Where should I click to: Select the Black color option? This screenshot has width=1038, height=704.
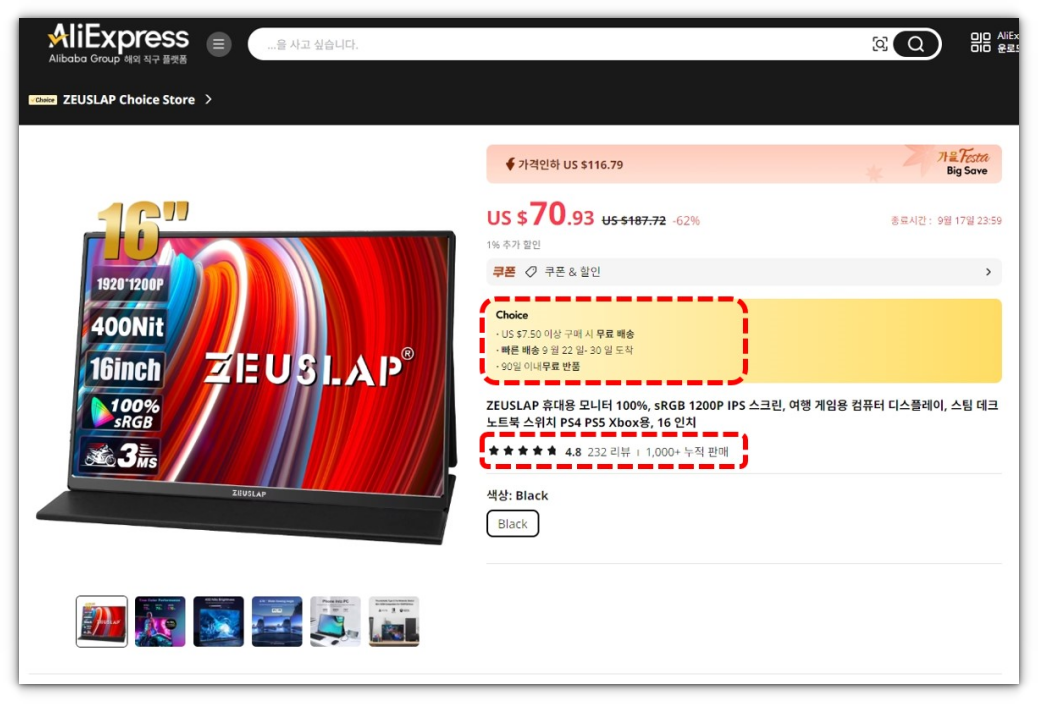(x=512, y=524)
